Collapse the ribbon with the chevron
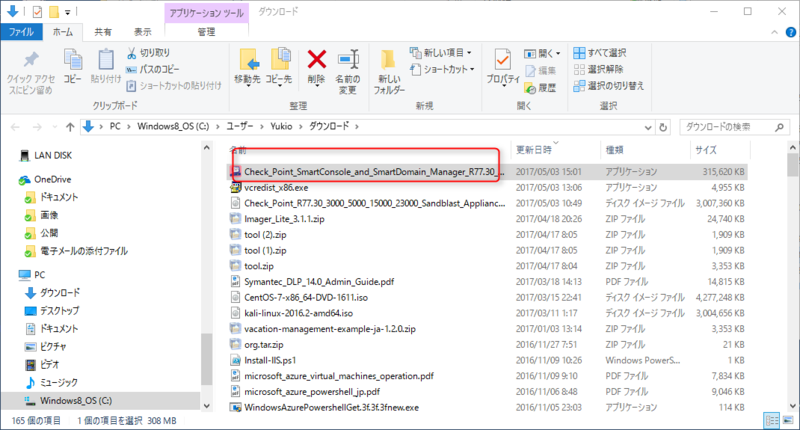 [x=774, y=32]
